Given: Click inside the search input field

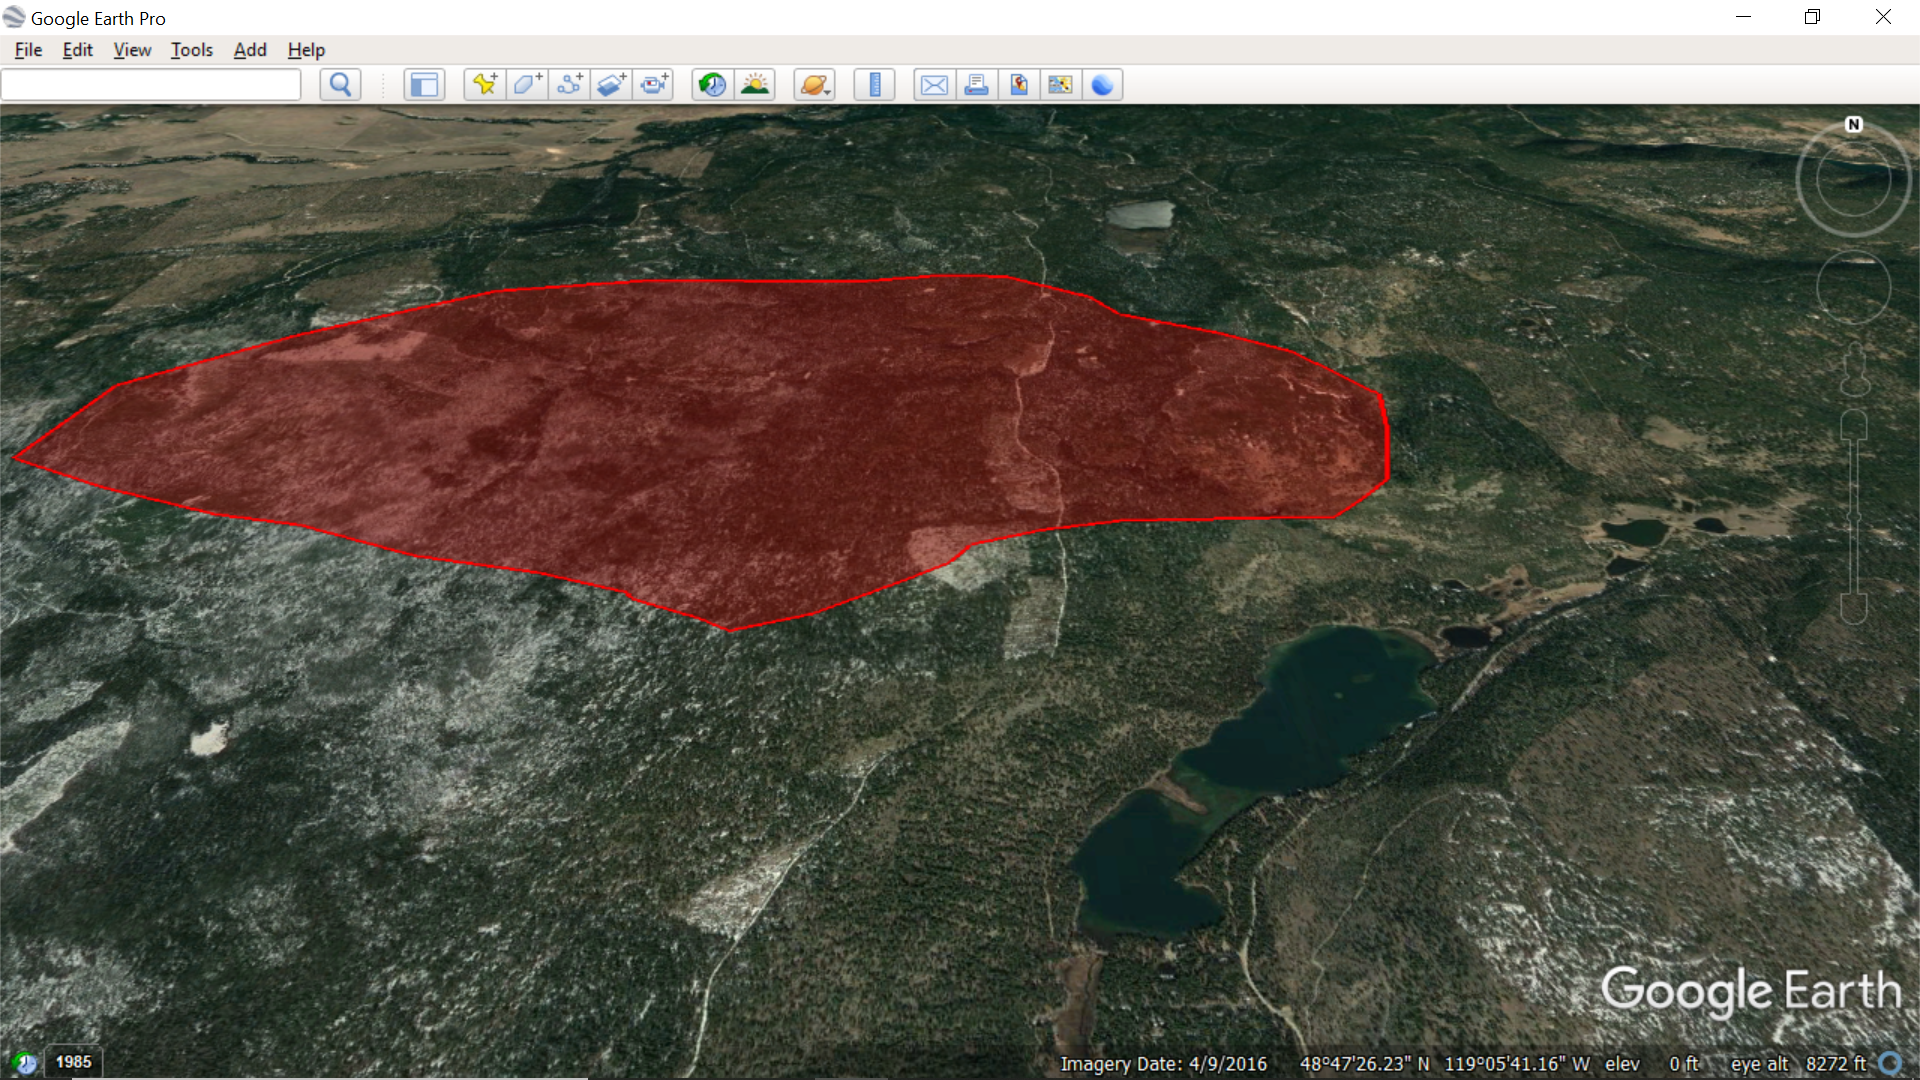Looking at the screenshot, I should coord(151,85).
